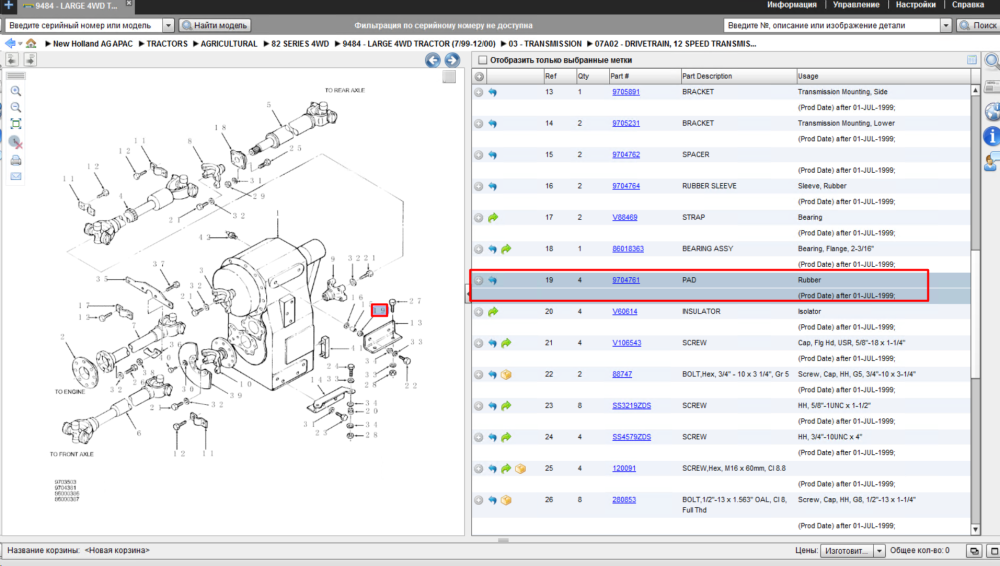Open the Информация menu
The image size is (1000, 566).
(791, 4)
